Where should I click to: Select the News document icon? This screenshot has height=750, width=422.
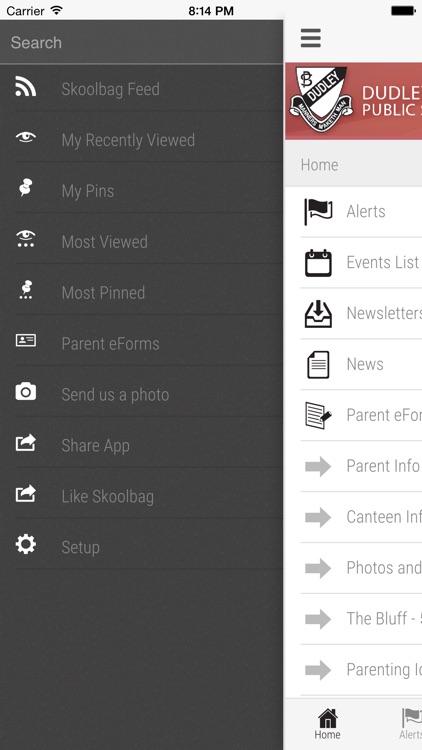click(x=318, y=364)
